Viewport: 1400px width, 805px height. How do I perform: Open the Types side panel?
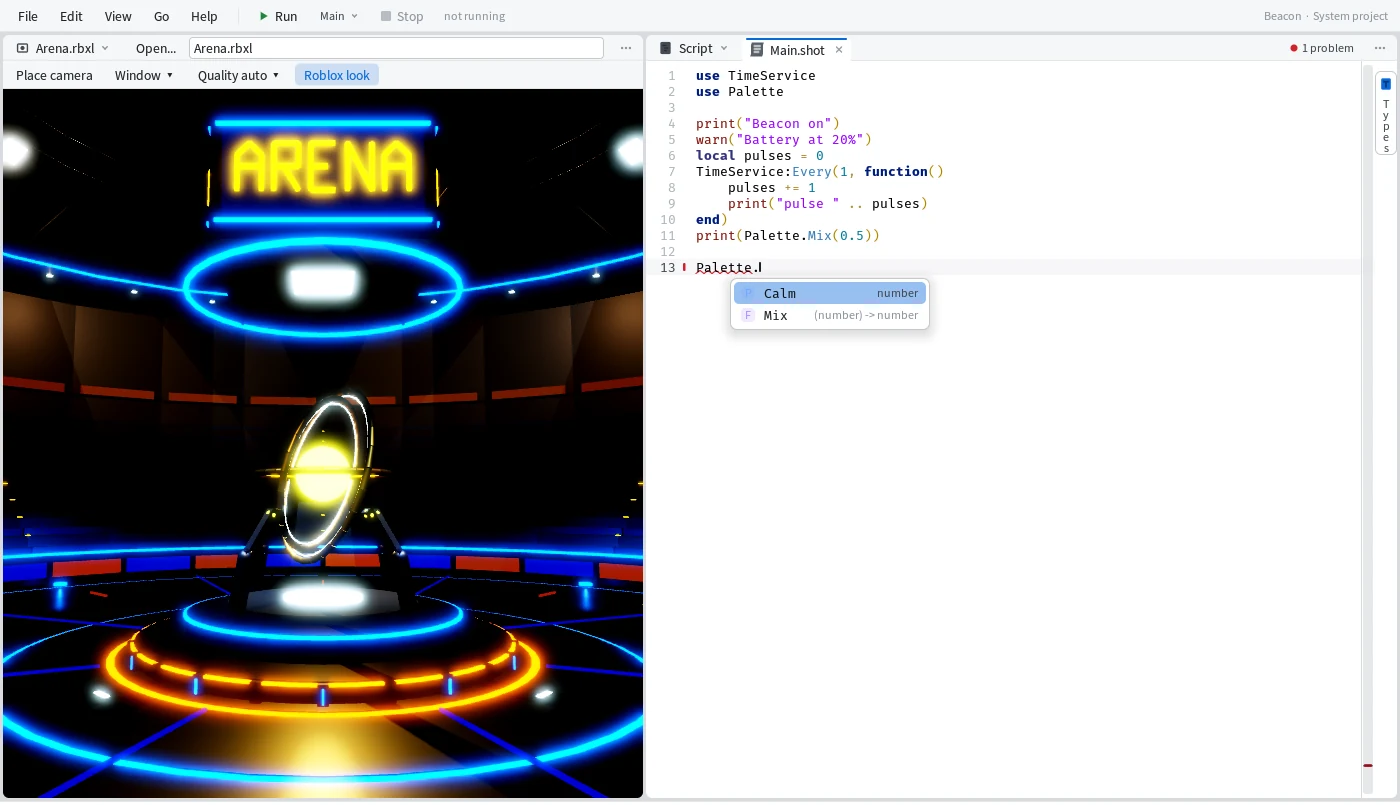1386,113
